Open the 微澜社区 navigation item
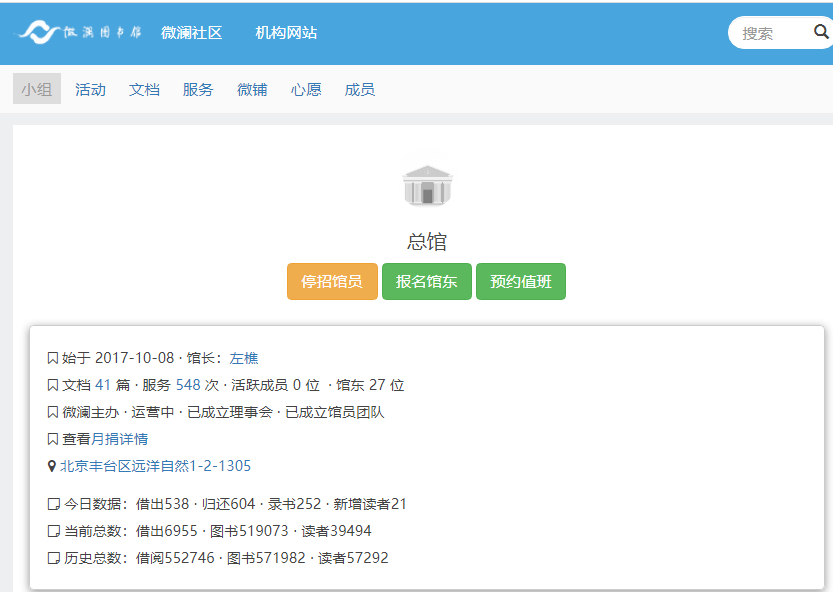 tap(191, 33)
